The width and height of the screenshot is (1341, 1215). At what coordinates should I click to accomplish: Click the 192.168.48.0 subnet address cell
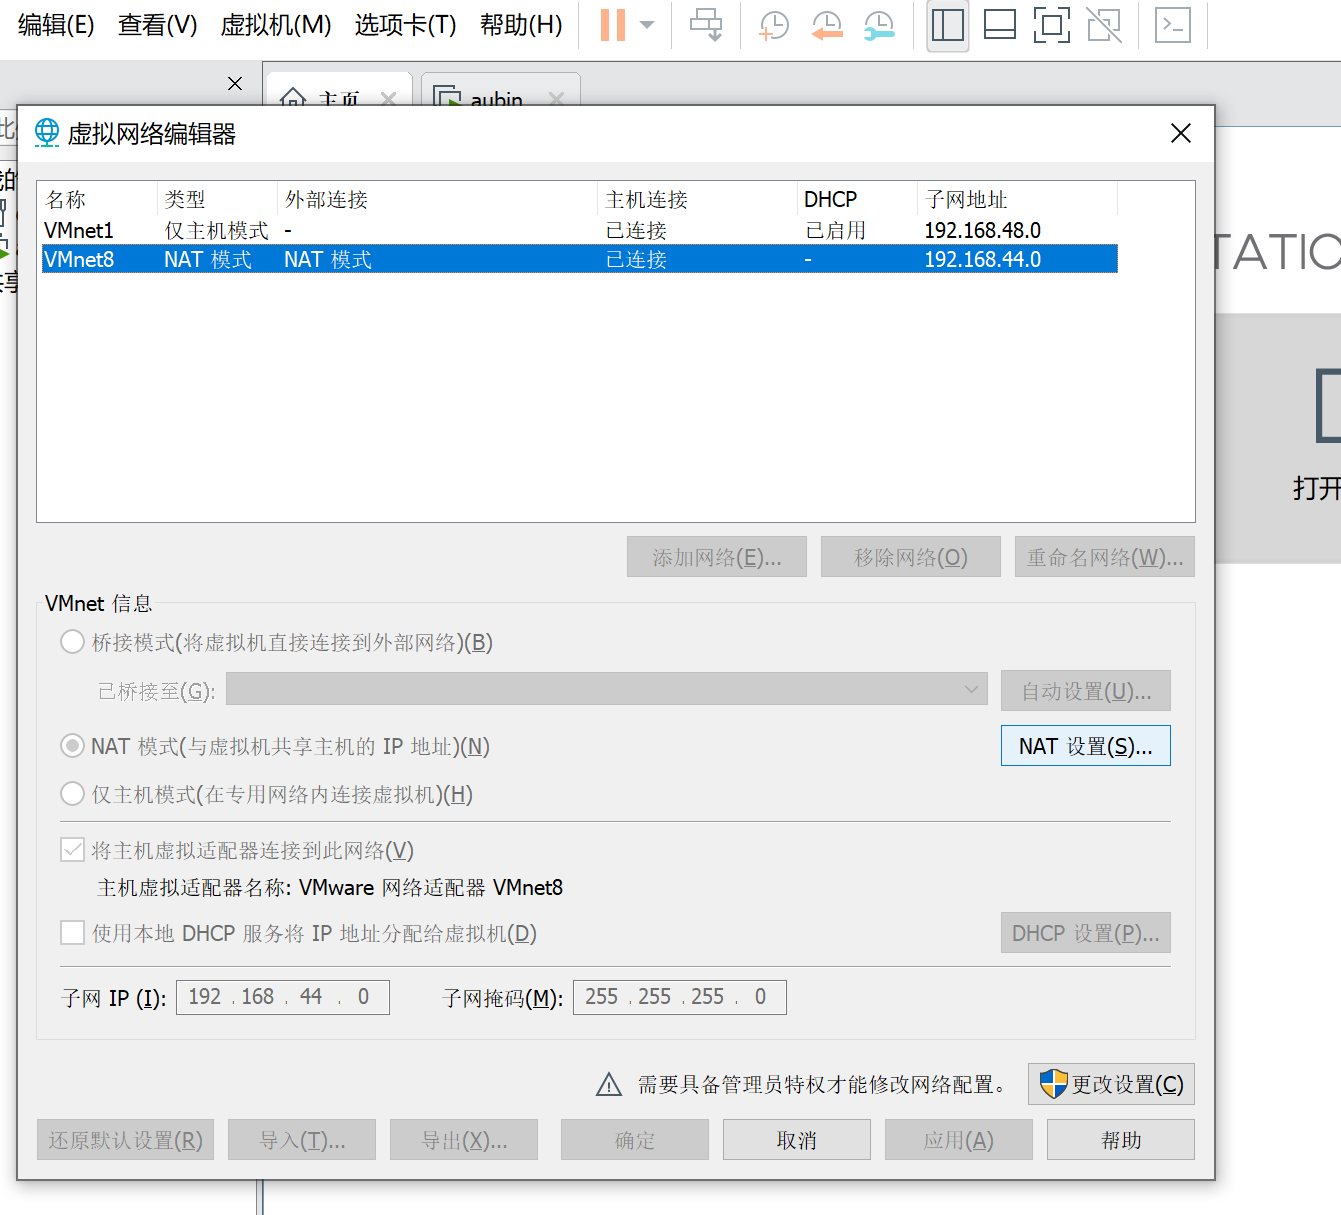(982, 231)
